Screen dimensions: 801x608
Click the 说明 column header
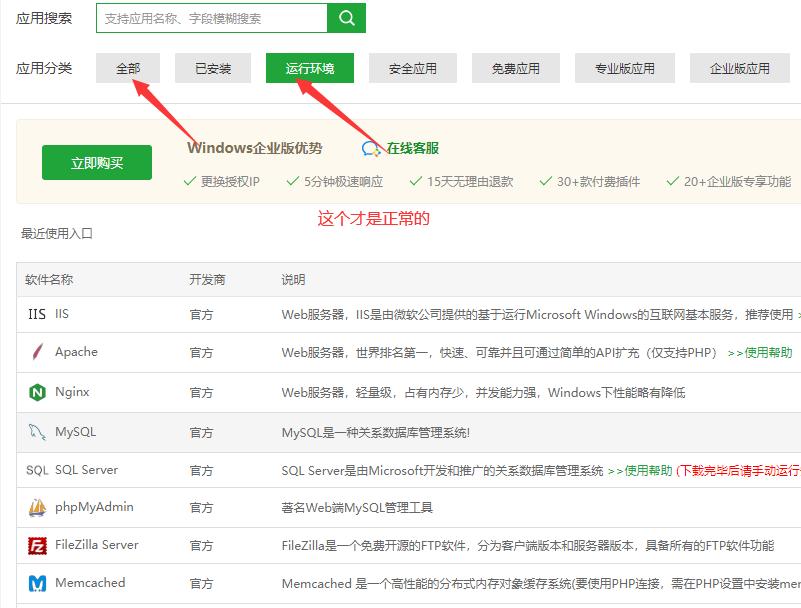293,279
